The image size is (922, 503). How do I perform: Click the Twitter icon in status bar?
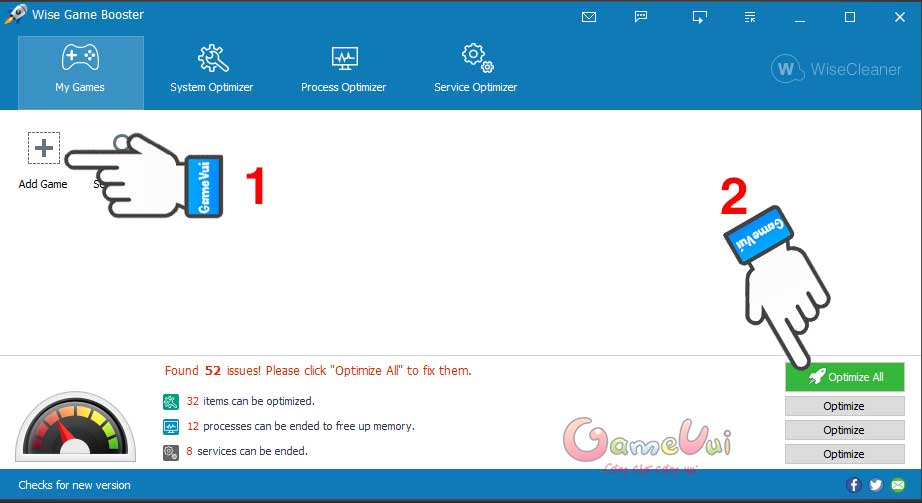coord(876,485)
